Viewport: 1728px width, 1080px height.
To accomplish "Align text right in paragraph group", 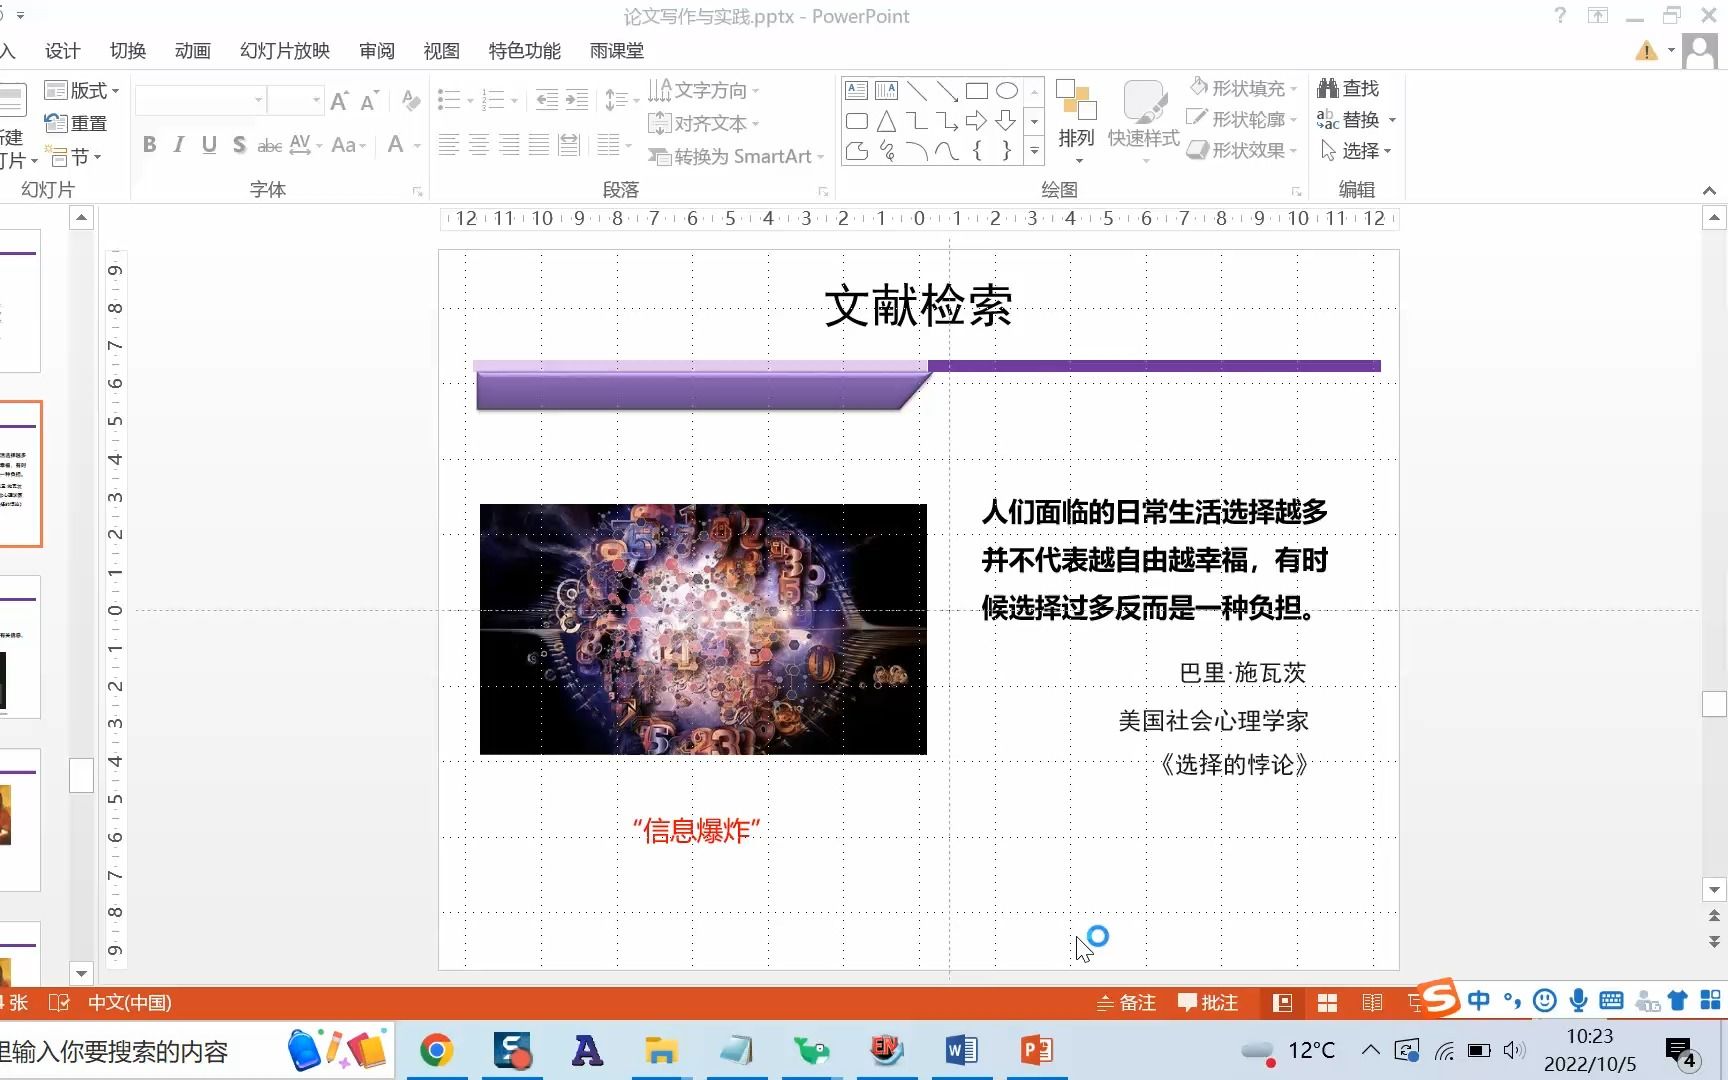I will [x=509, y=145].
